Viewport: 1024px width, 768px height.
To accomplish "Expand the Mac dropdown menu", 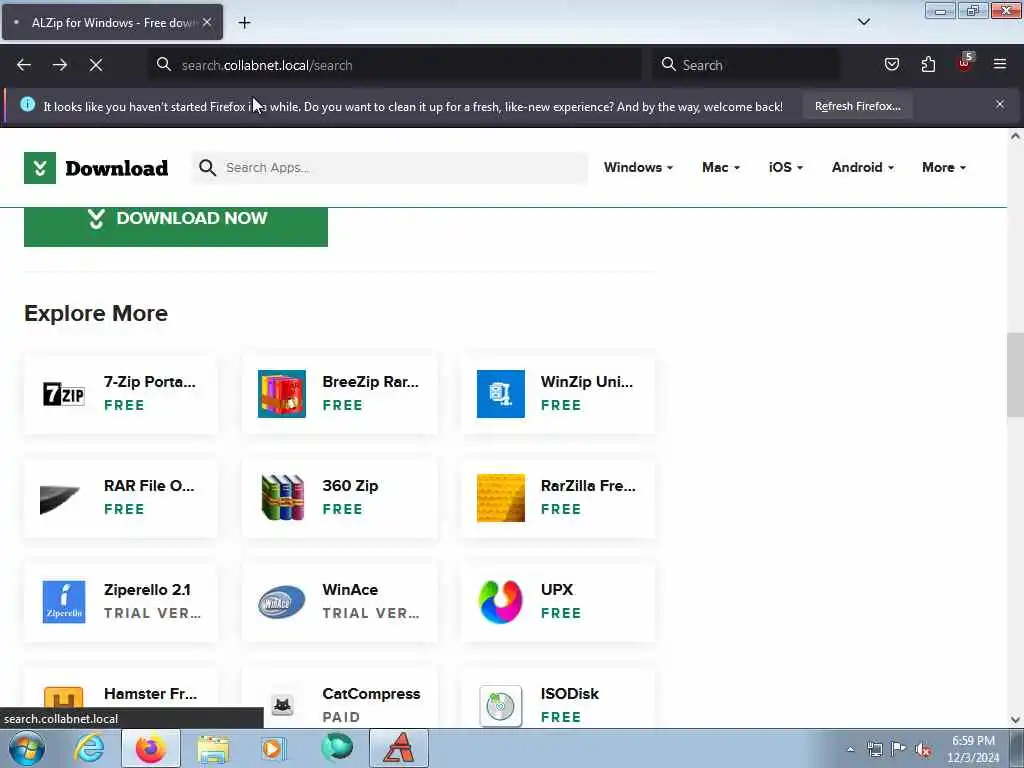I will point(721,167).
